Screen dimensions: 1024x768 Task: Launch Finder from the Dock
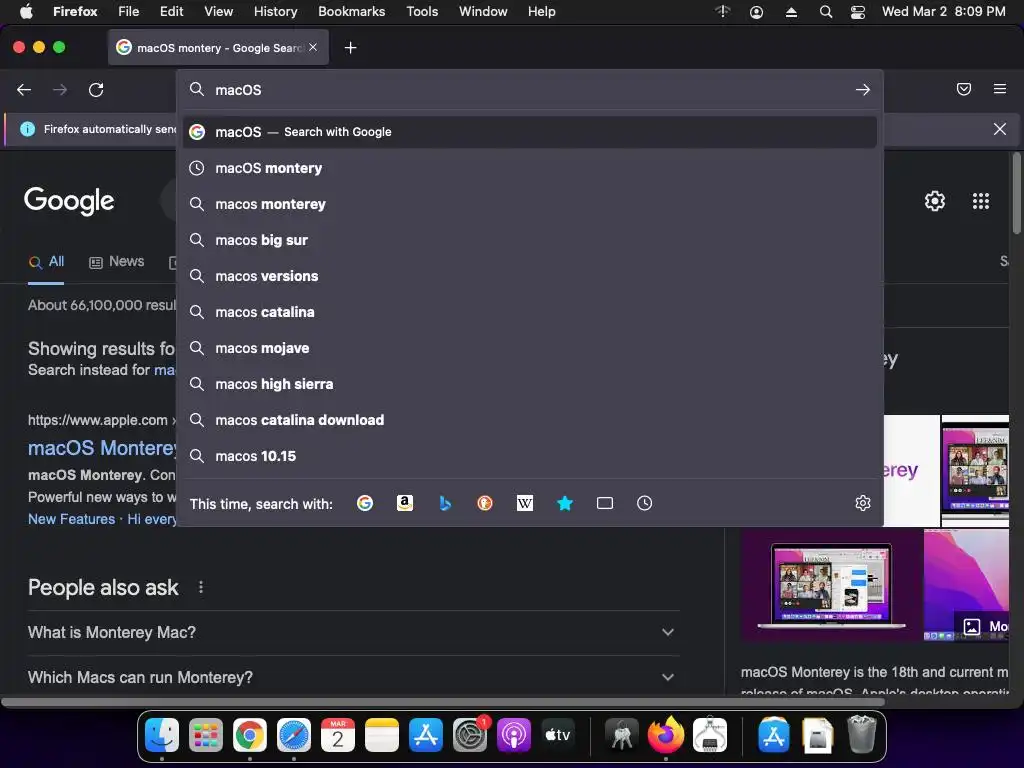click(x=162, y=735)
